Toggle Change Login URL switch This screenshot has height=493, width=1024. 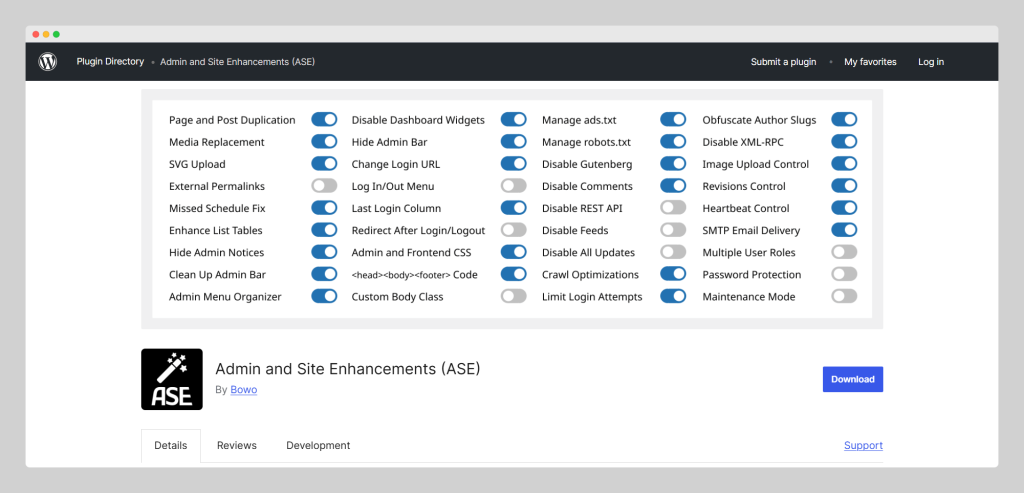[x=513, y=164]
